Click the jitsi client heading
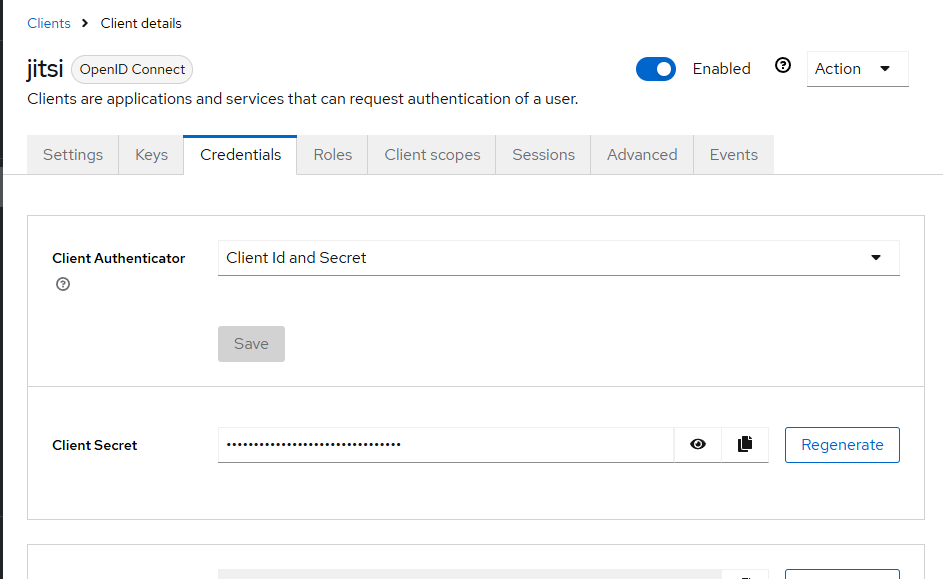The width and height of the screenshot is (943, 579). 45,69
